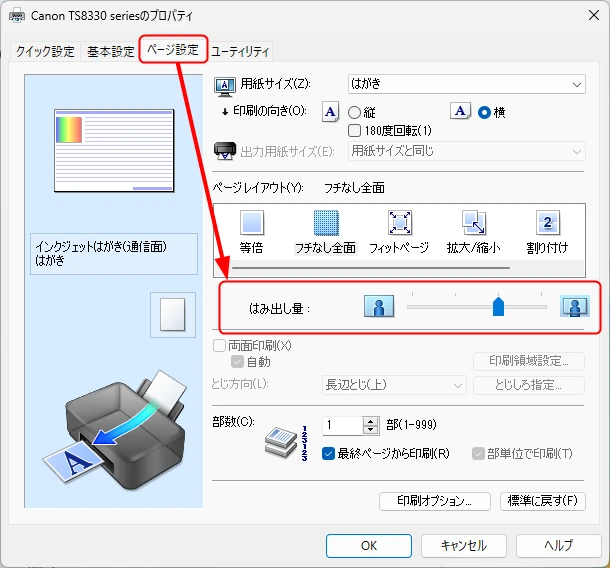Switch to the クイック設定 tab
This screenshot has height=568, width=610.
click(x=45, y=52)
